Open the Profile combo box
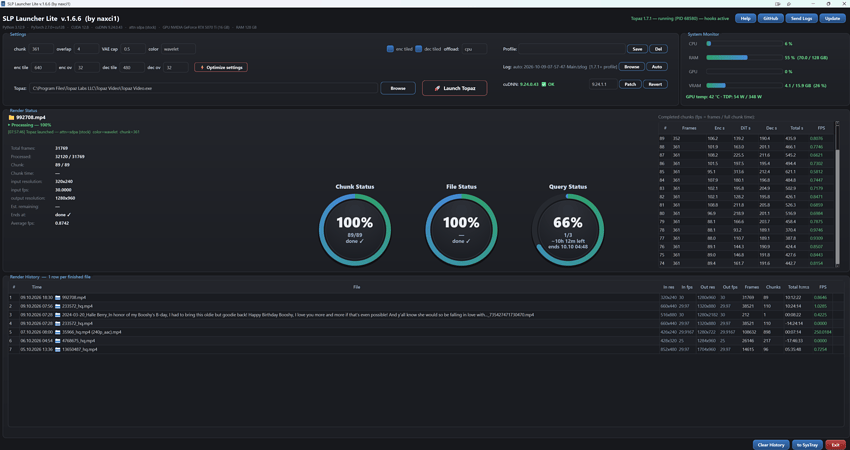Viewport: 850px width, 450px height. click(571, 49)
